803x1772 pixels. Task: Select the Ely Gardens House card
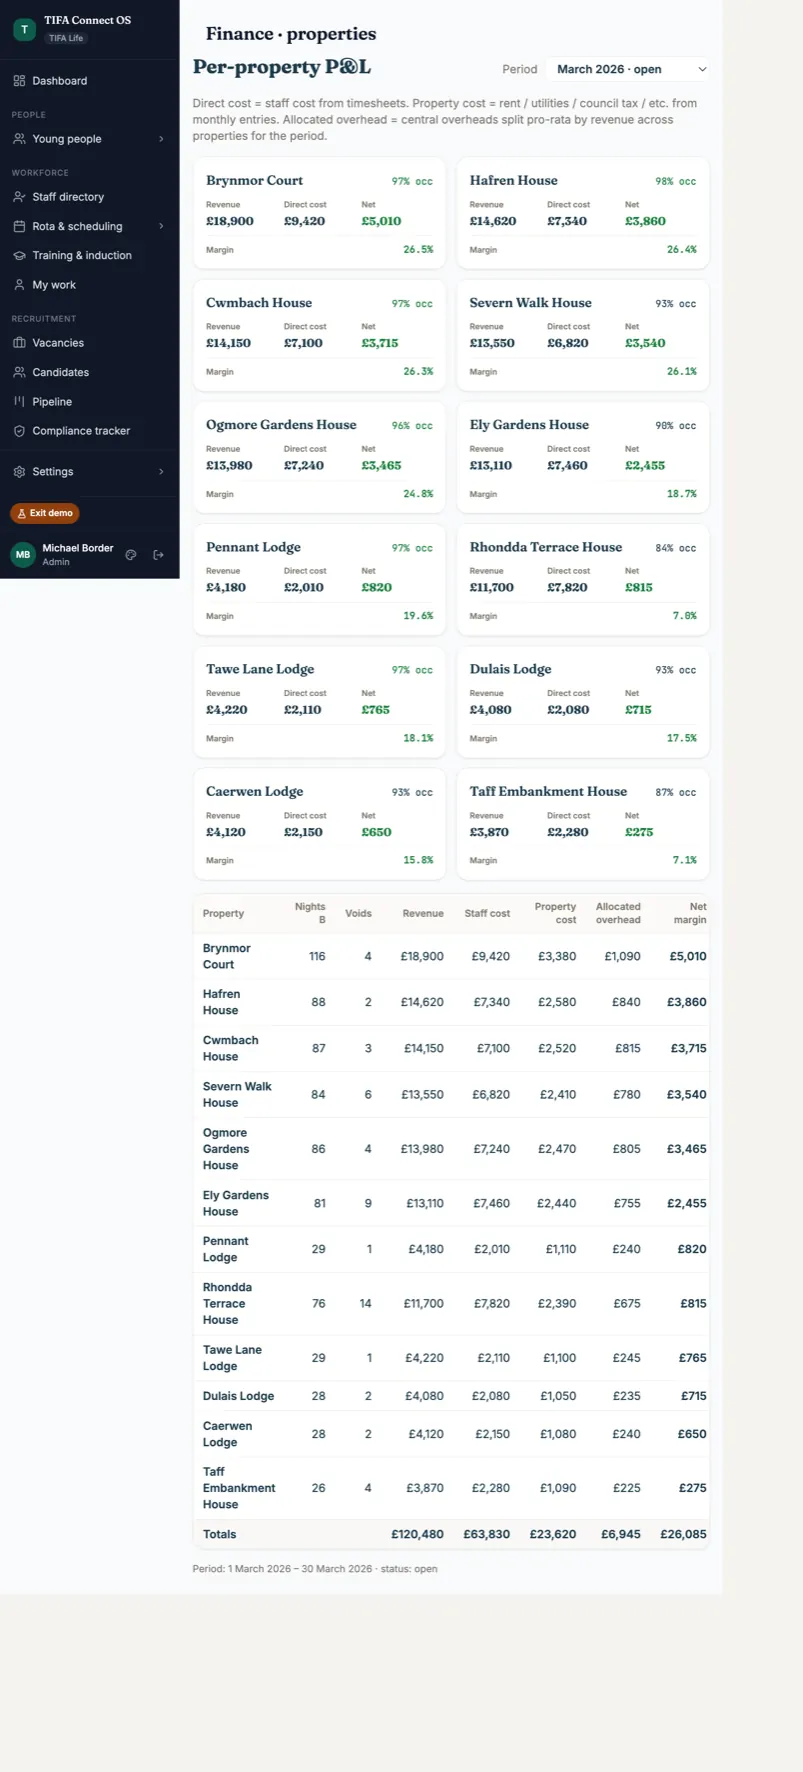(583, 457)
